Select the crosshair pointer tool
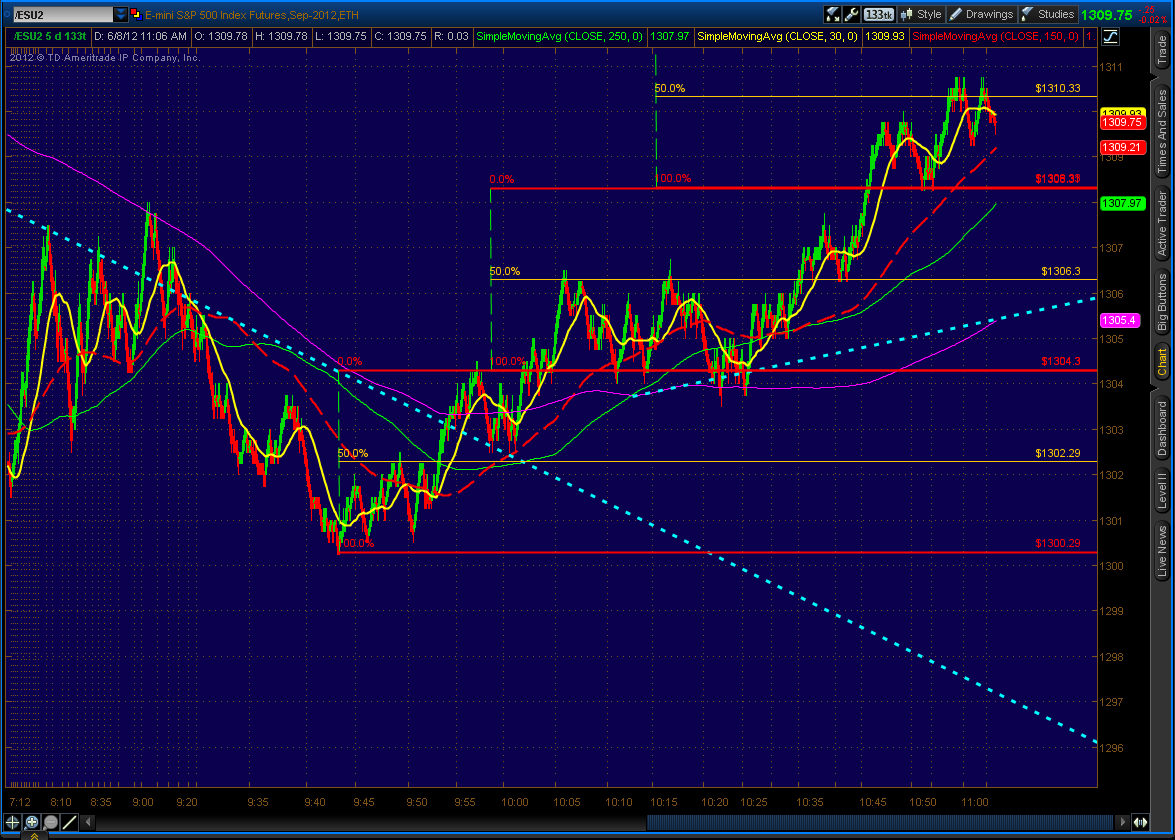The width and height of the screenshot is (1175, 840). (x=12, y=822)
